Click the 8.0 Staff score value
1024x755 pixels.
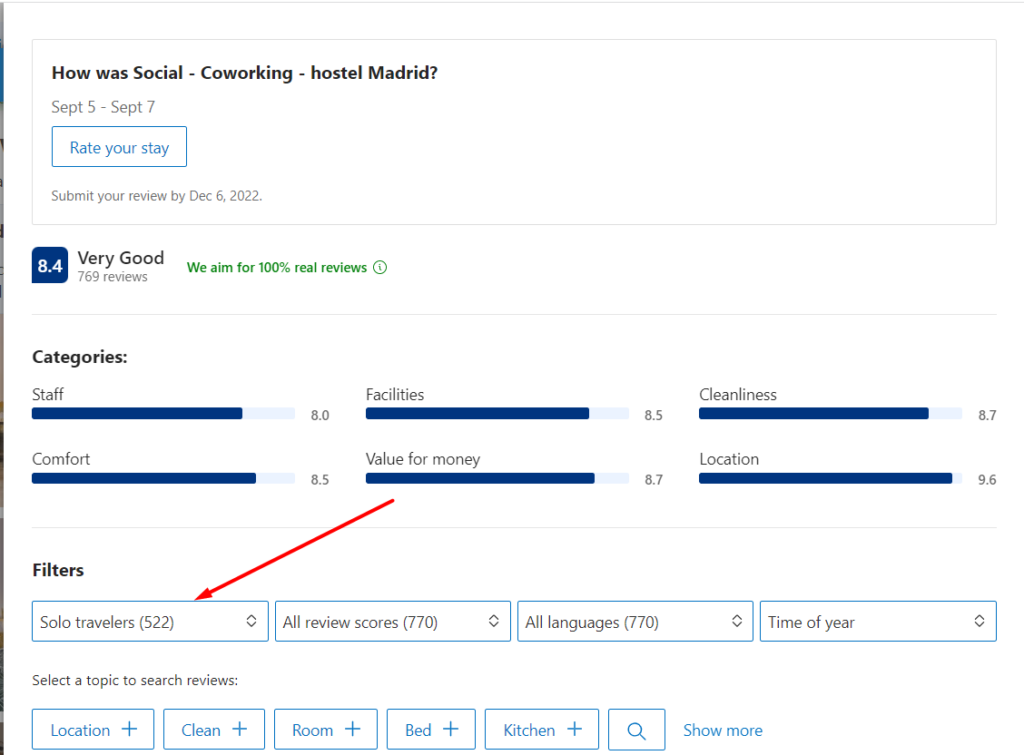(x=320, y=415)
